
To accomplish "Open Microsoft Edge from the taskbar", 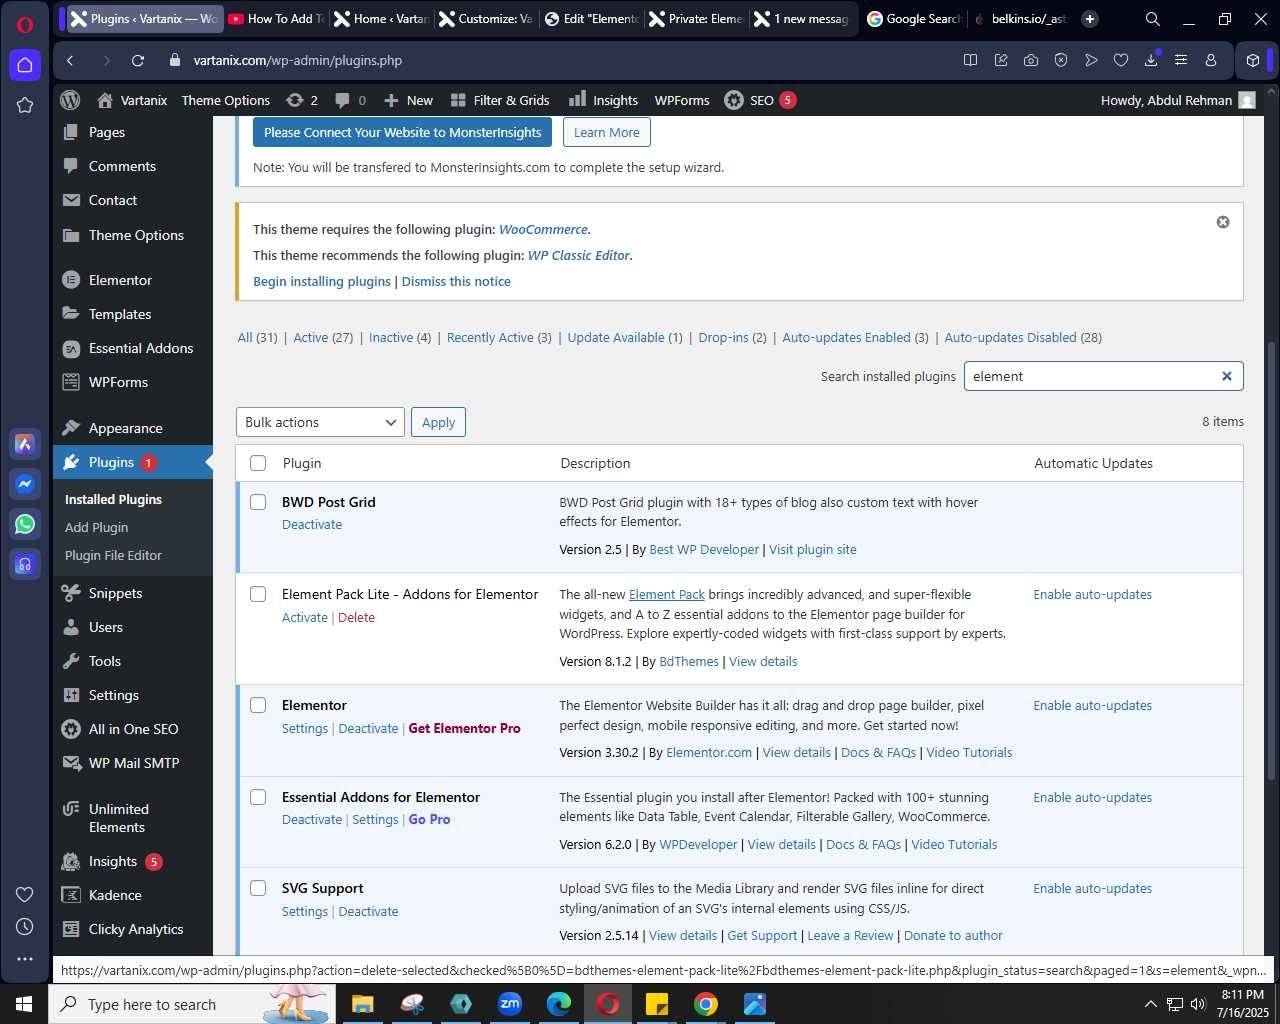I will [x=559, y=1003].
